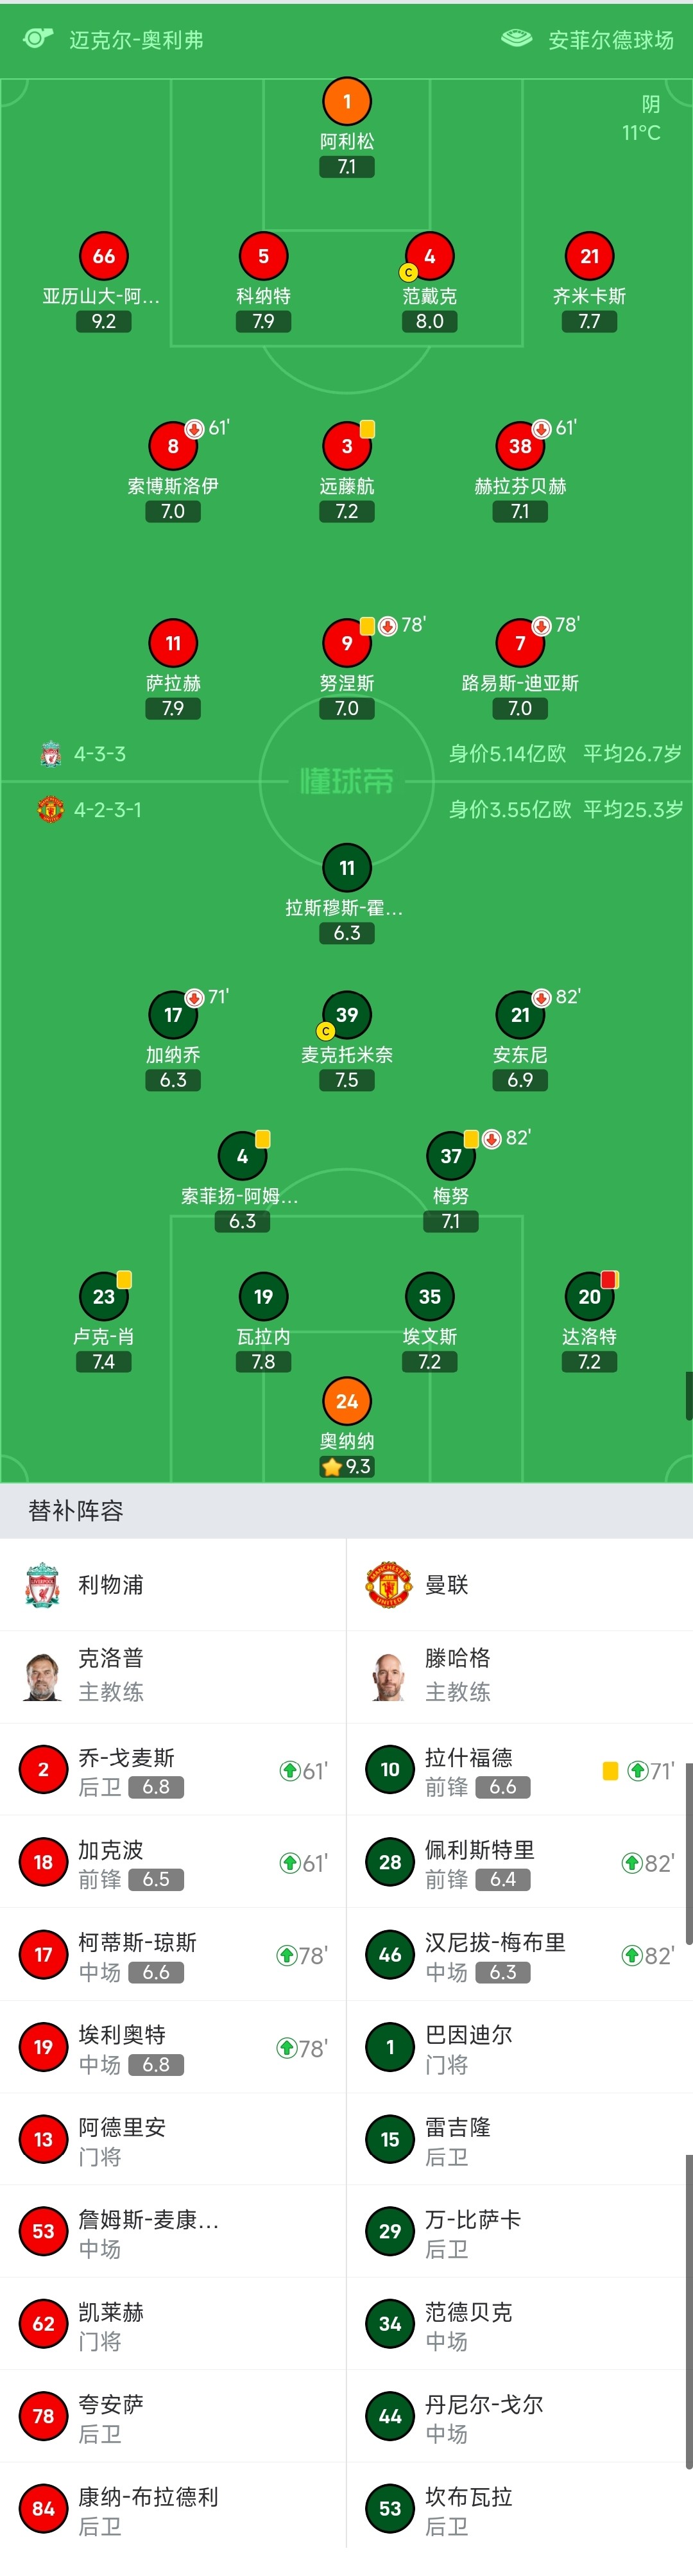Image resolution: width=693 pixels, height=2576 pixels.
Task: Tap the 9.3 star rating of 奥纳纳
Action: click(x=347, y=1466)
